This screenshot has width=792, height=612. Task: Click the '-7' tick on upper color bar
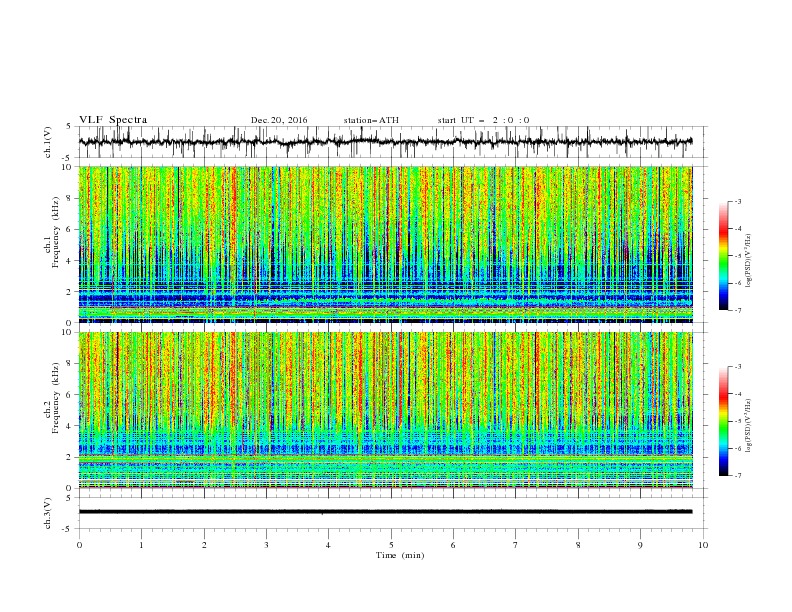[737, 310]
